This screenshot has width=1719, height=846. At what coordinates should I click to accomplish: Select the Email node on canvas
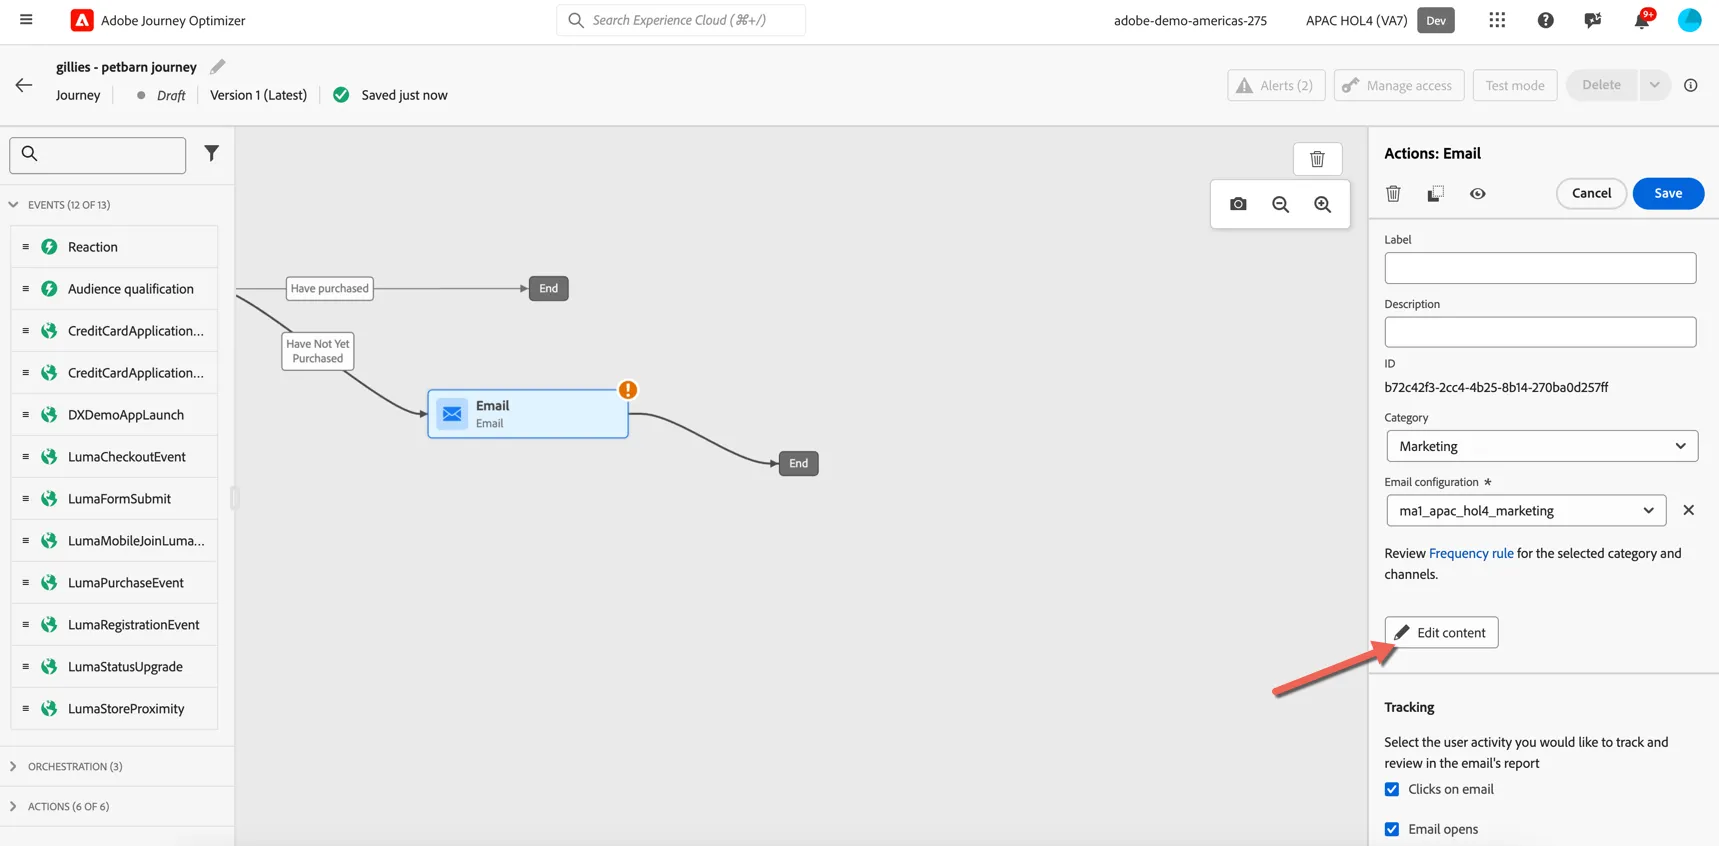[x=528, y=414]
